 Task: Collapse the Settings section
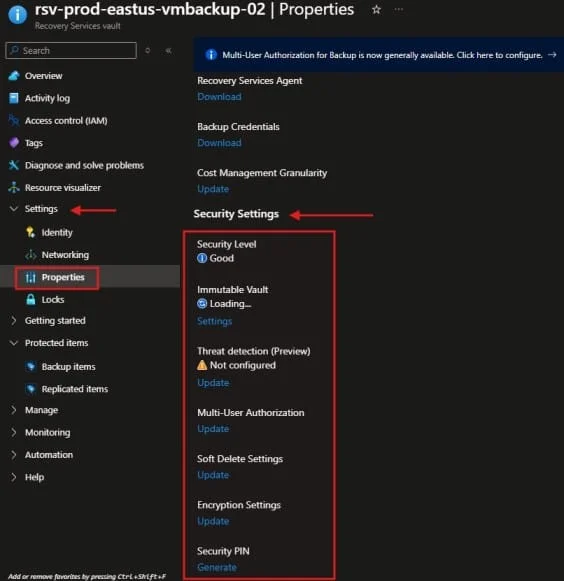pos(14,209)
